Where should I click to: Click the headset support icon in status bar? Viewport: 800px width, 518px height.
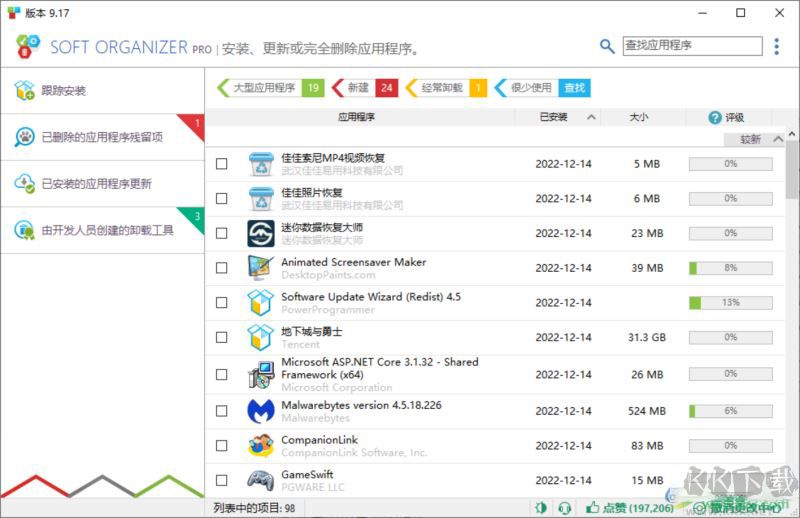click(x=565, y=508)
